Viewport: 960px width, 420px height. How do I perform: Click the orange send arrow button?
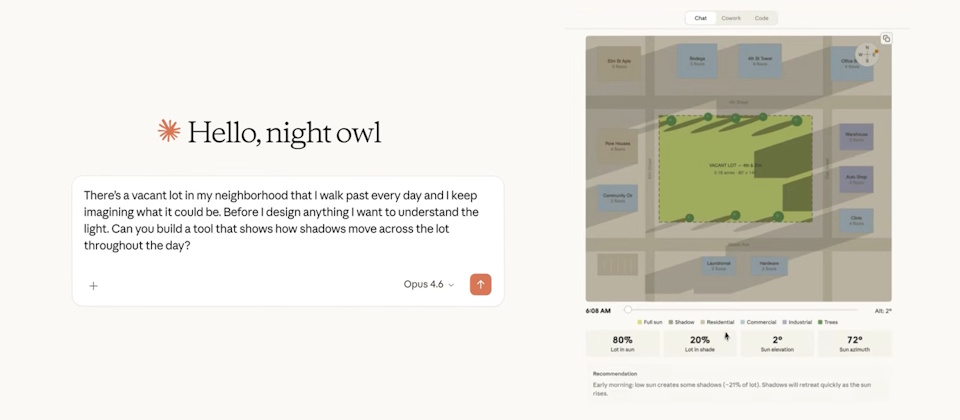[480, 285]
